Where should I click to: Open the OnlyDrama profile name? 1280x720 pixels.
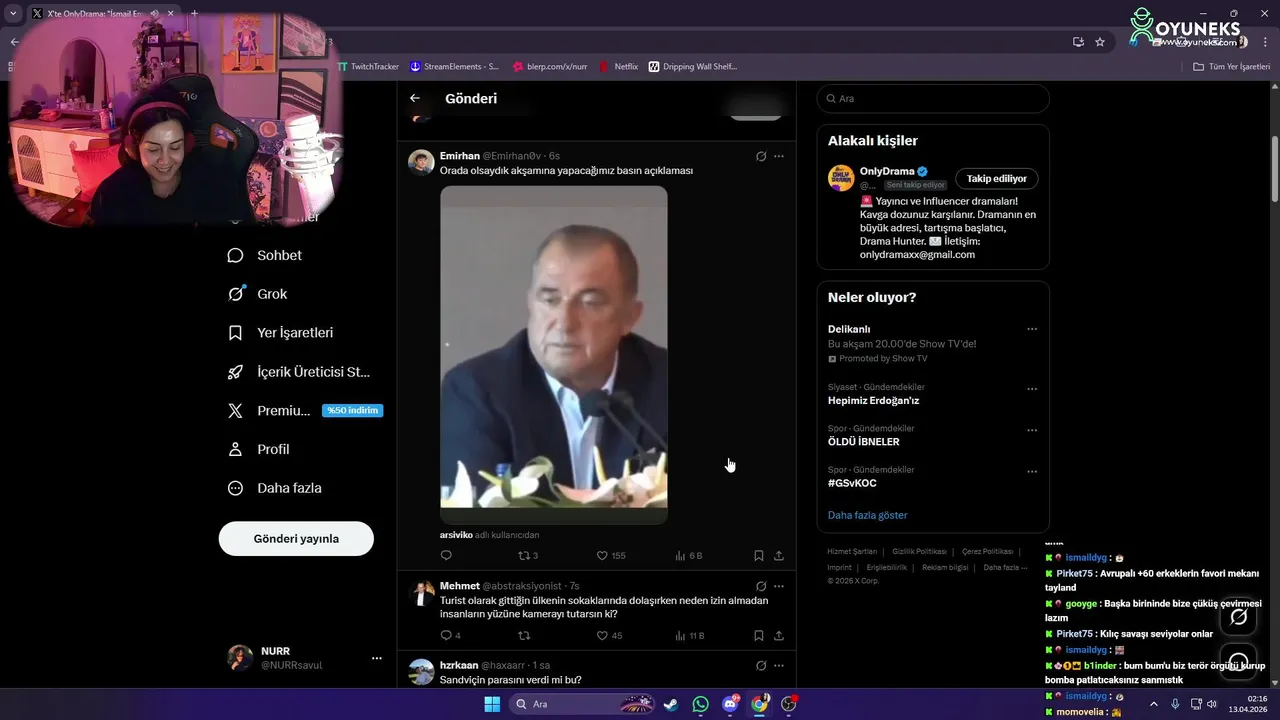click(x=887, y=171)
